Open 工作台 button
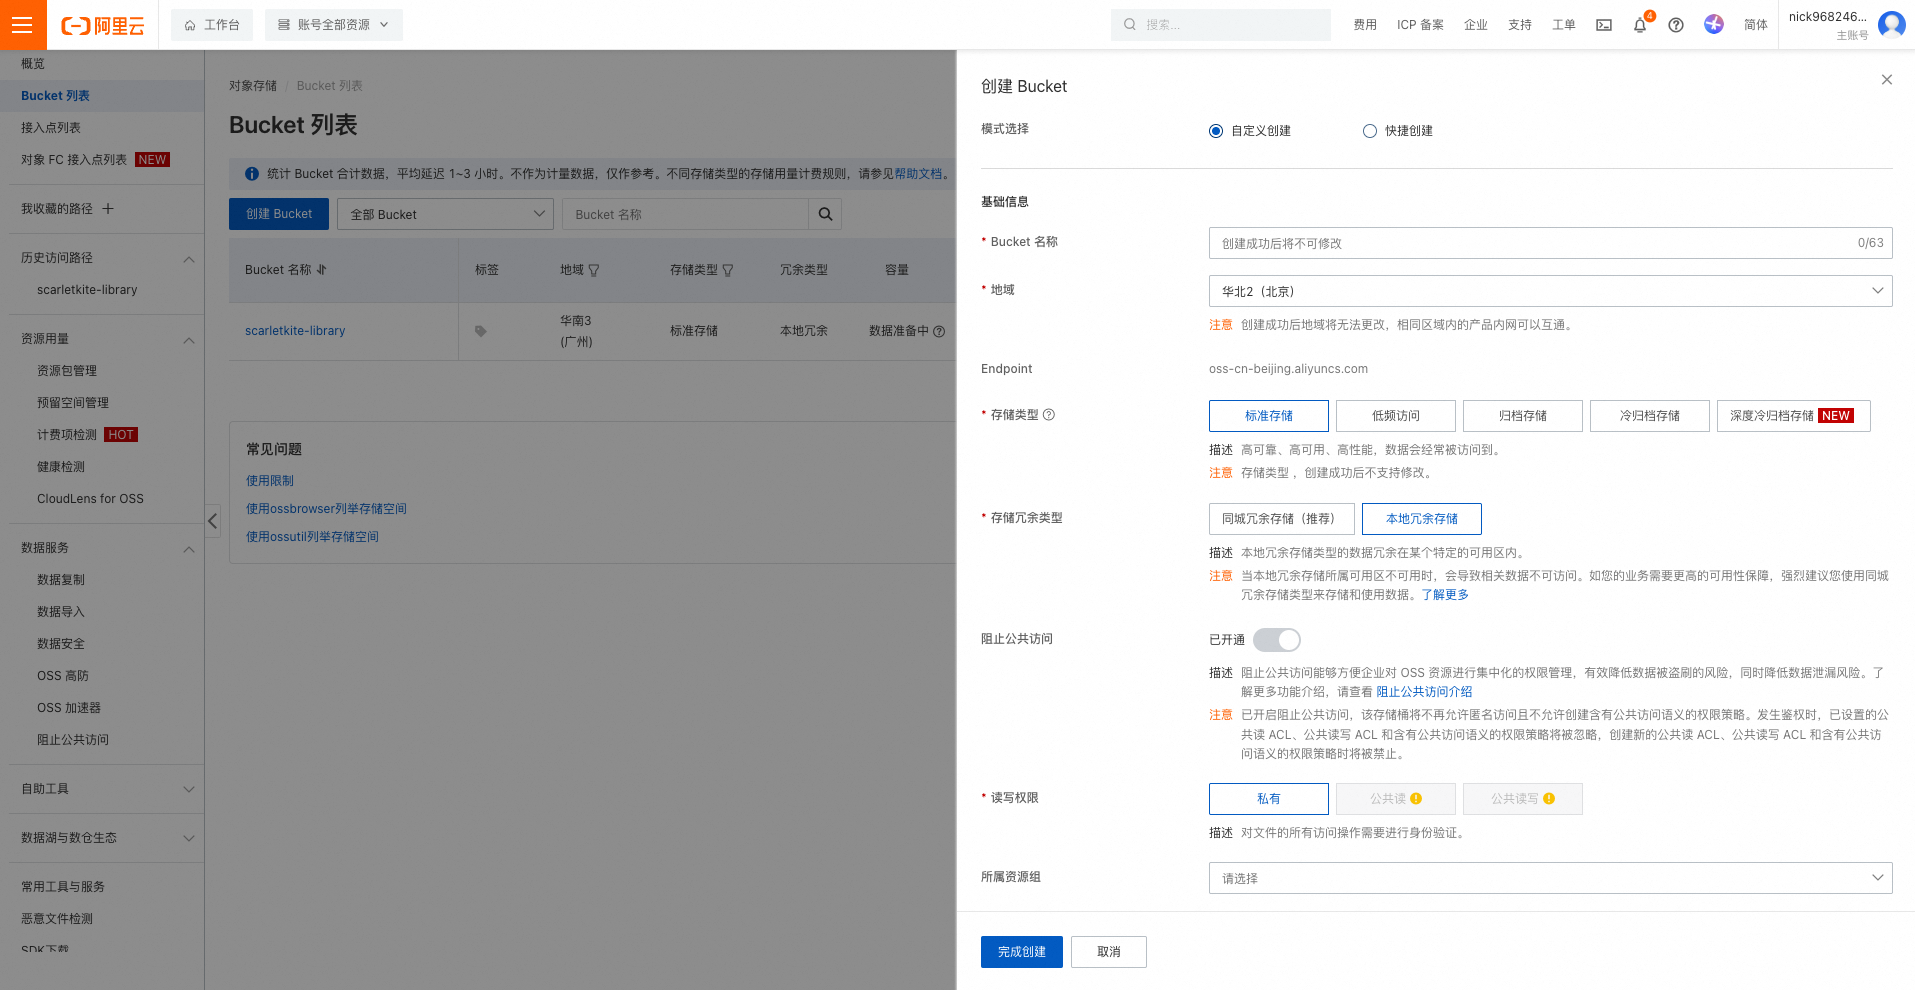 click(x=212, y=25)
